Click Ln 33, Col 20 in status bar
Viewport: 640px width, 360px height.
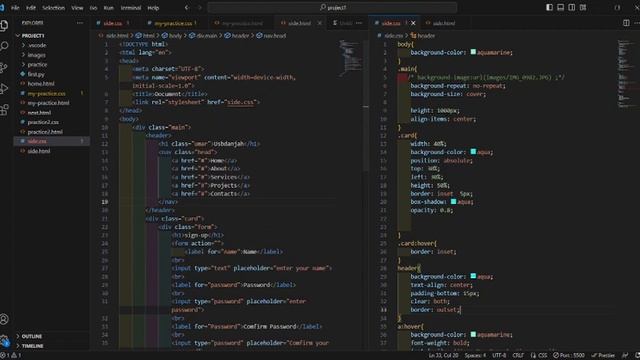coord(443,356)
